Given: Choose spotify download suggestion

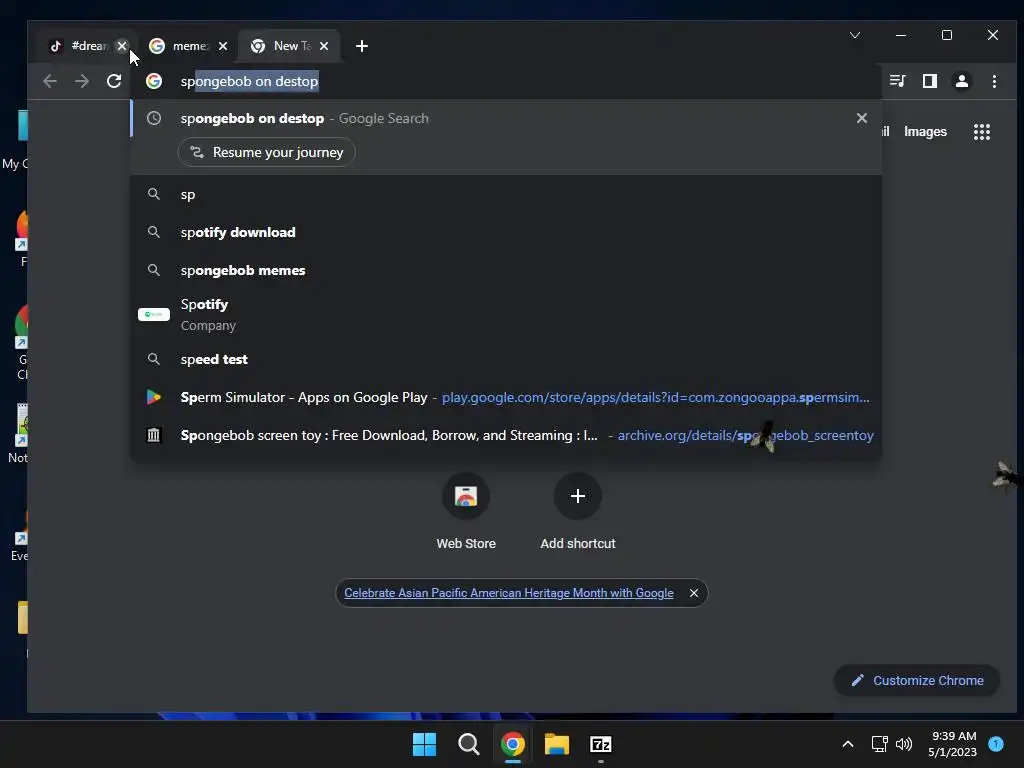Looking at the screenshot, I should tap(506, 232).
